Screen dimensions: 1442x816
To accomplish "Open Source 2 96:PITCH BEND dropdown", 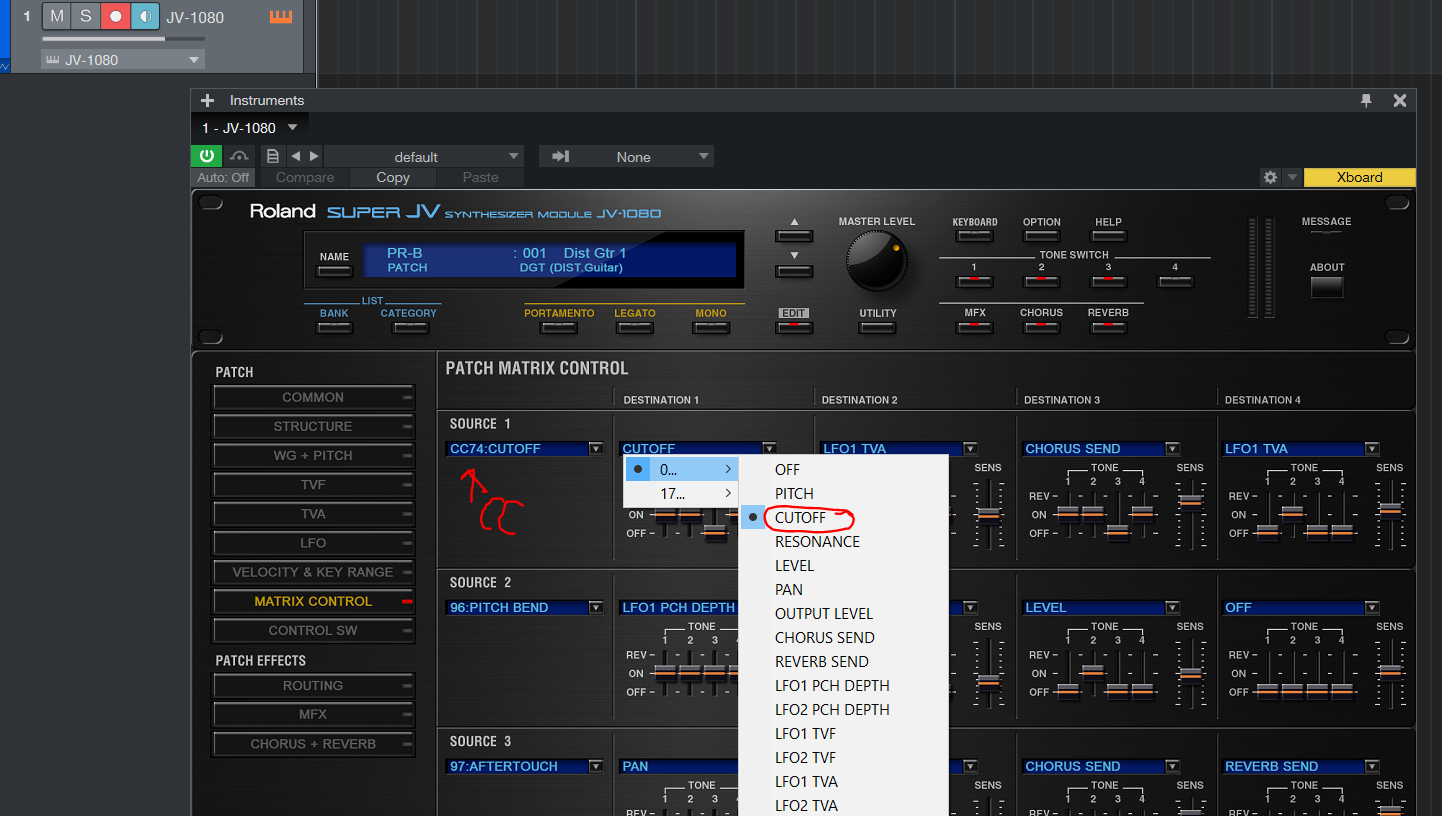I will coord(525,607).
